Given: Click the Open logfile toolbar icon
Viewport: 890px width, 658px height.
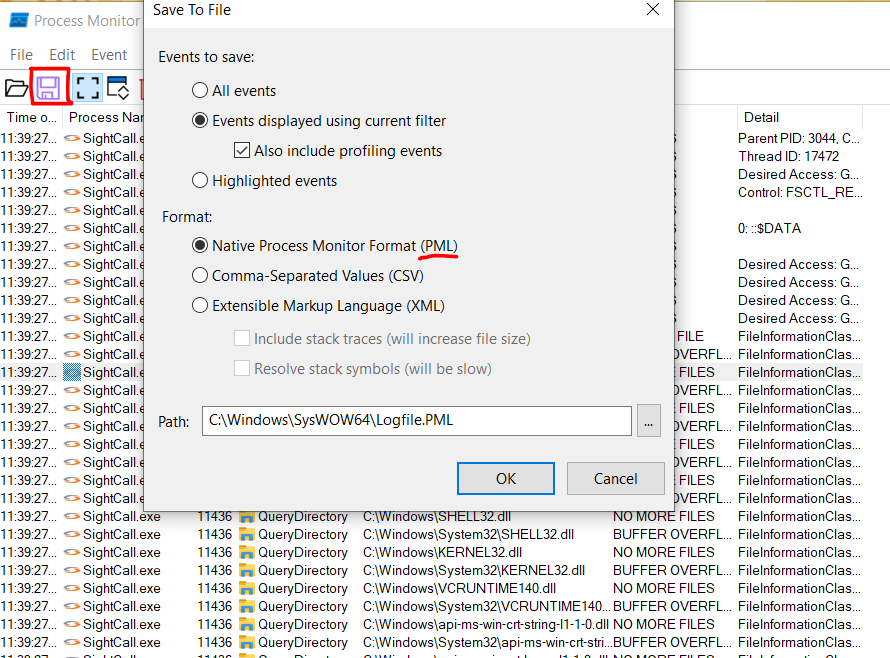Looking at the screenshot, I should click(18, 87).
